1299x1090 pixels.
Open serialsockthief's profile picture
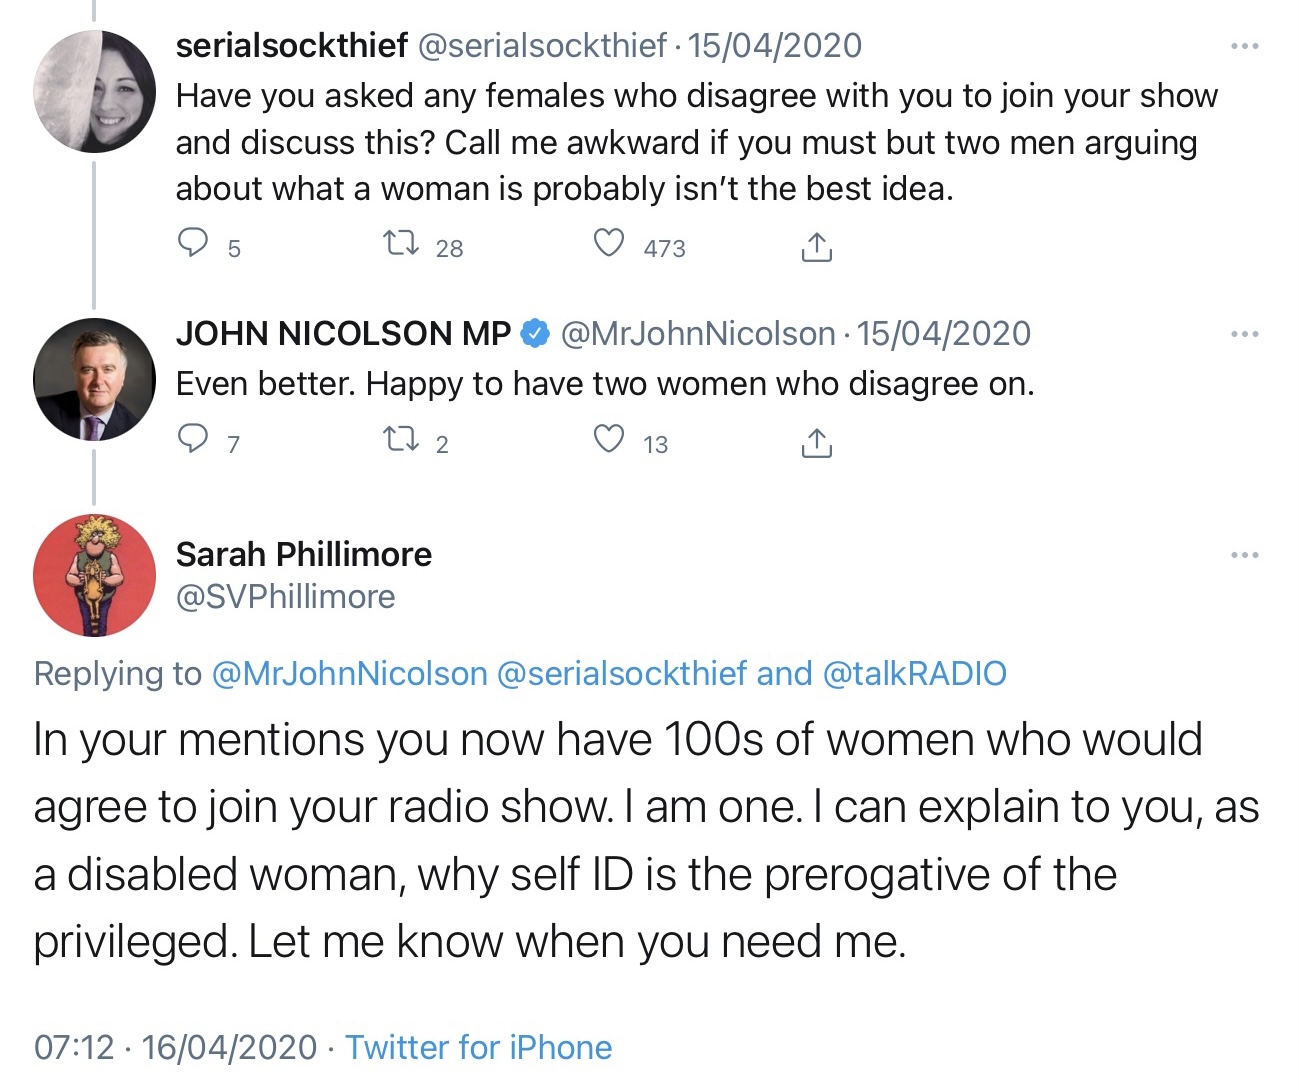tap(94, 92)
